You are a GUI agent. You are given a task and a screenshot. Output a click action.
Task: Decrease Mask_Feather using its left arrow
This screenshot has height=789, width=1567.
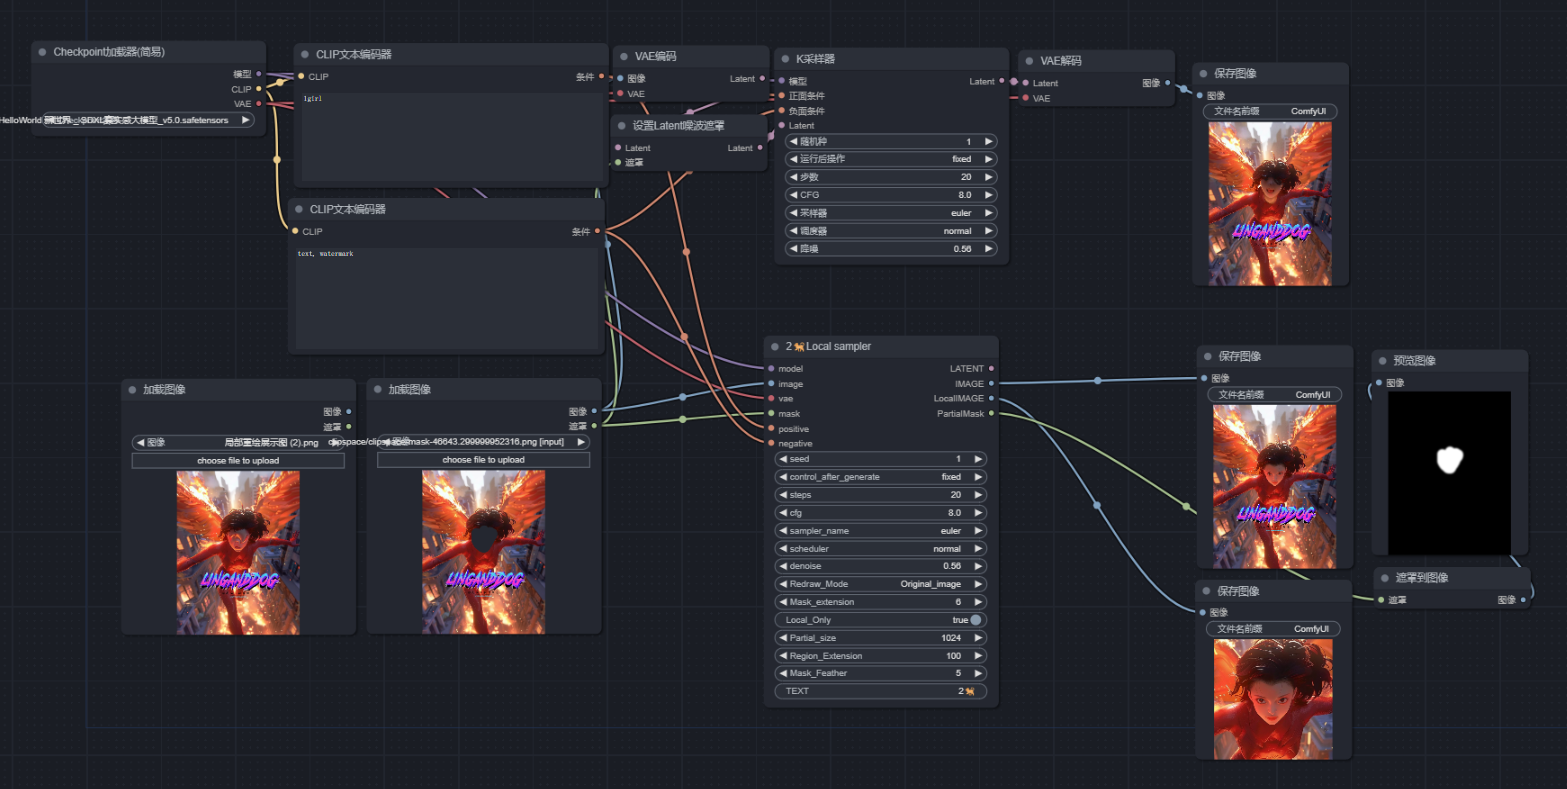click(782, 673)
